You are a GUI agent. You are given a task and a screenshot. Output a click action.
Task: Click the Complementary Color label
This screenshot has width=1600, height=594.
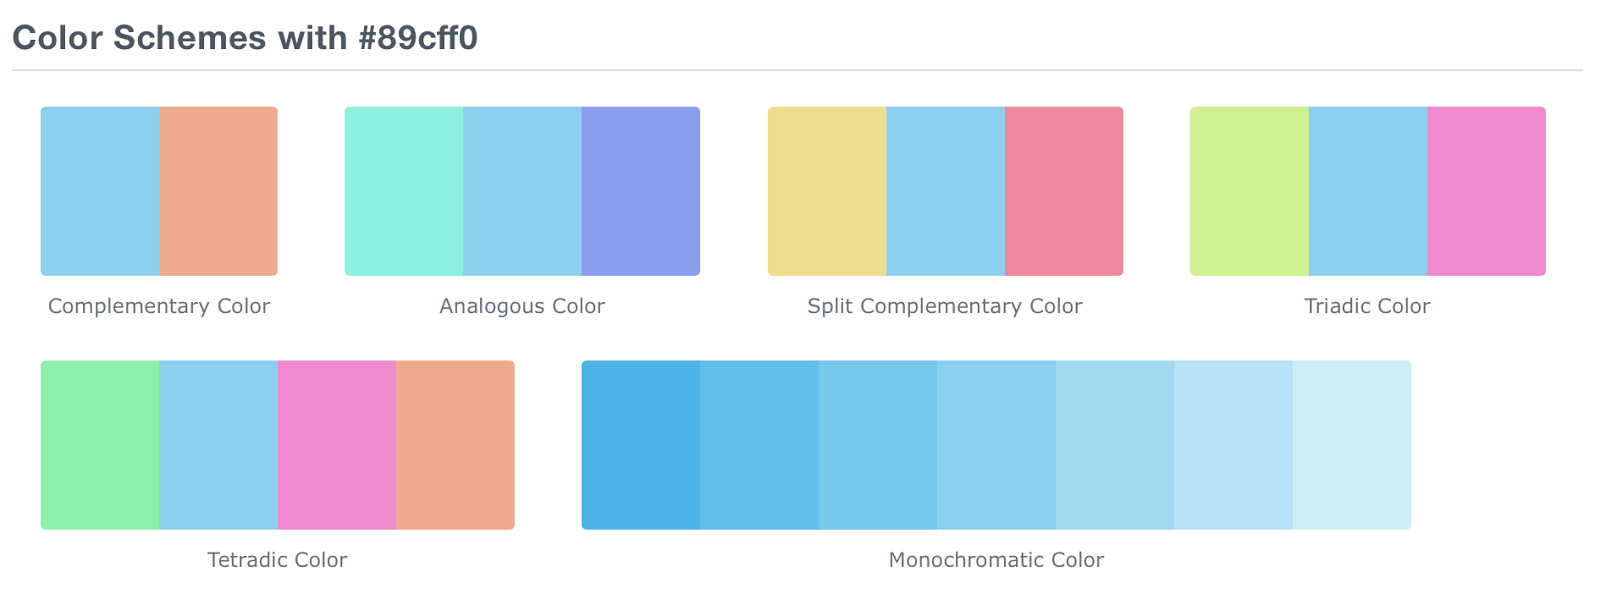click(159, 306)
